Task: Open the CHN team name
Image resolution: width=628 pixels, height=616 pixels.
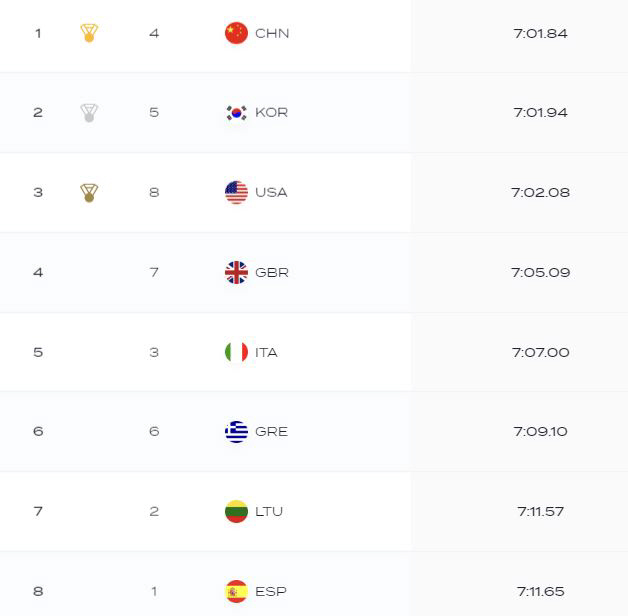Action: click(x=272, y=33)
